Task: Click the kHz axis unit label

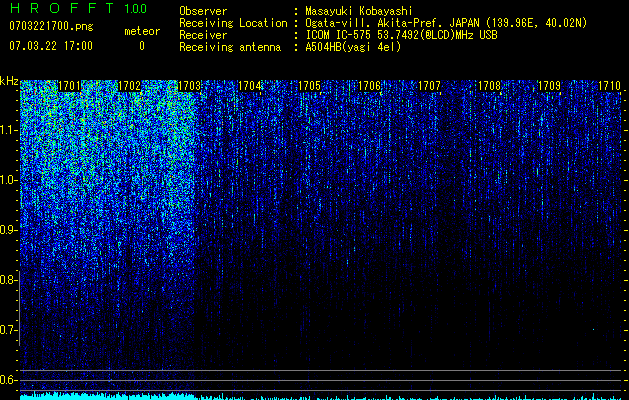Action: (x=9, y=81)
